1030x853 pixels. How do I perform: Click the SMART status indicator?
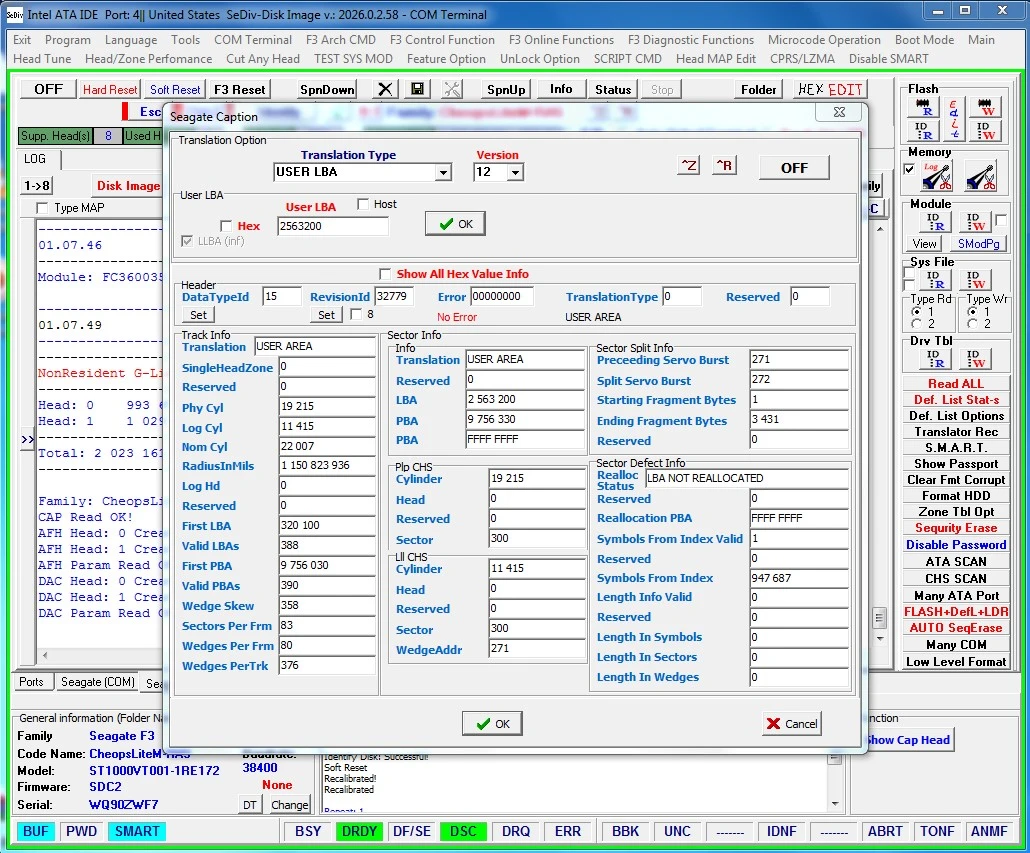pos(137,831)
